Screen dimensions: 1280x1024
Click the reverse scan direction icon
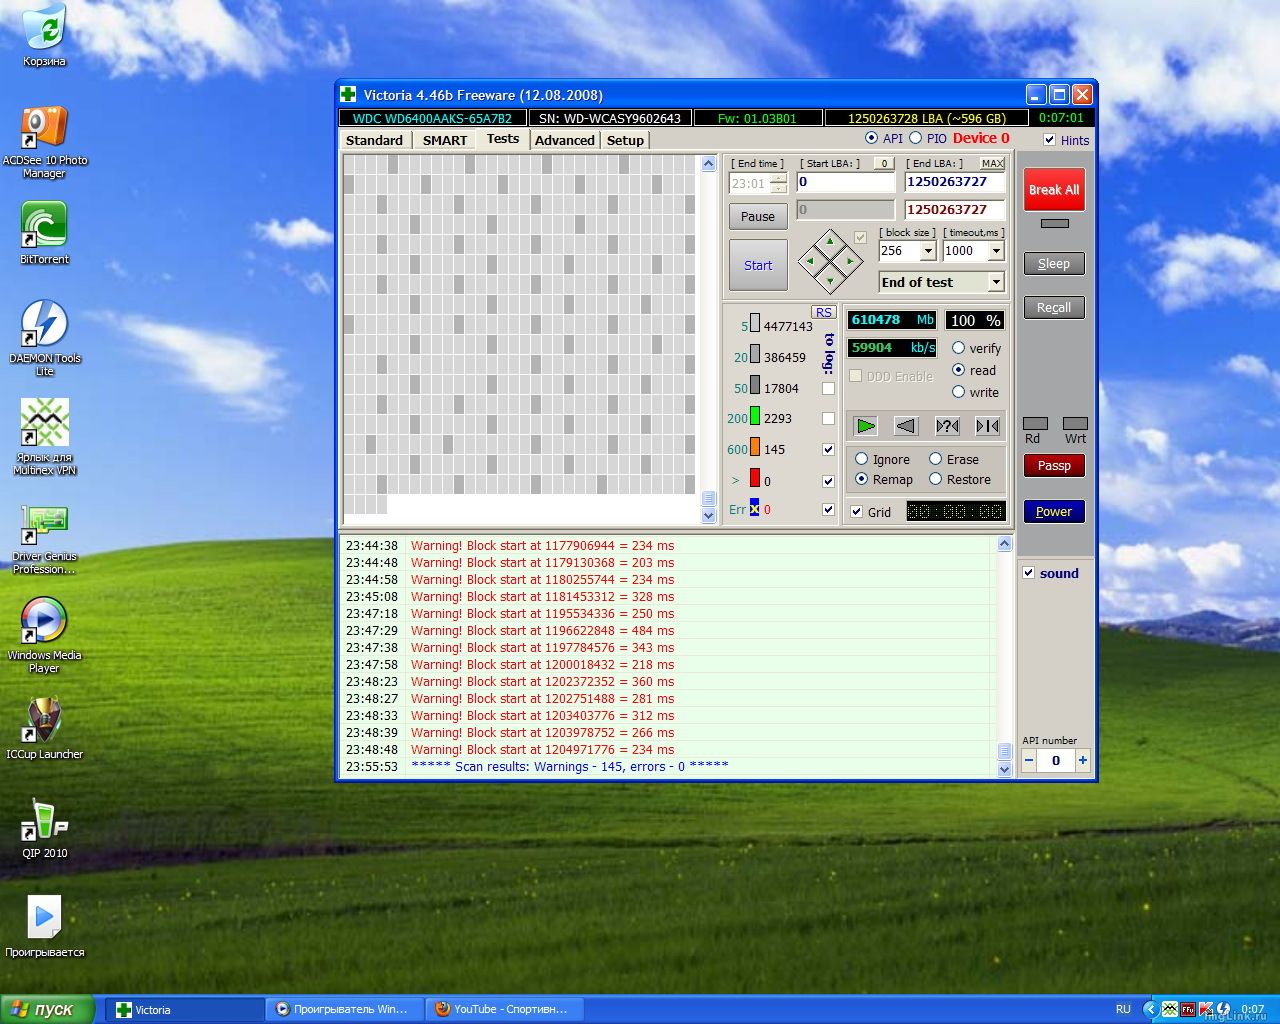[906, 426]
